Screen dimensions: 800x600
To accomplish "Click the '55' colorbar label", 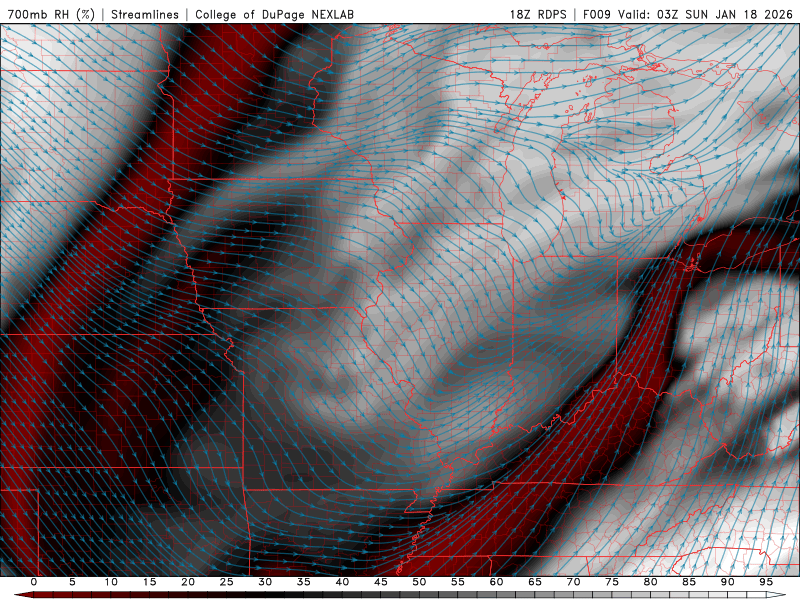I will point(458,582).
